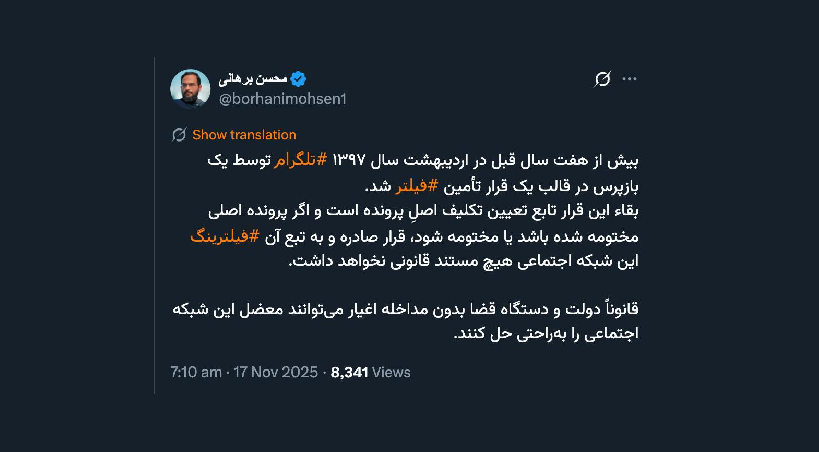This screenshot has width=819, height=452.
Task: Click the blue verified badge
Action: pos(298,79)
